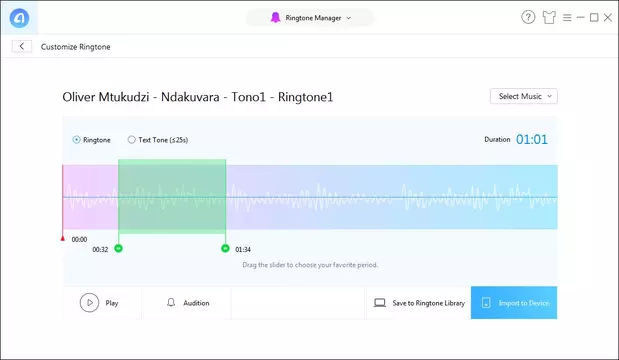Click the Save to Ringtone Library button
Screen dimensions: 619x360
coord(419,303)
